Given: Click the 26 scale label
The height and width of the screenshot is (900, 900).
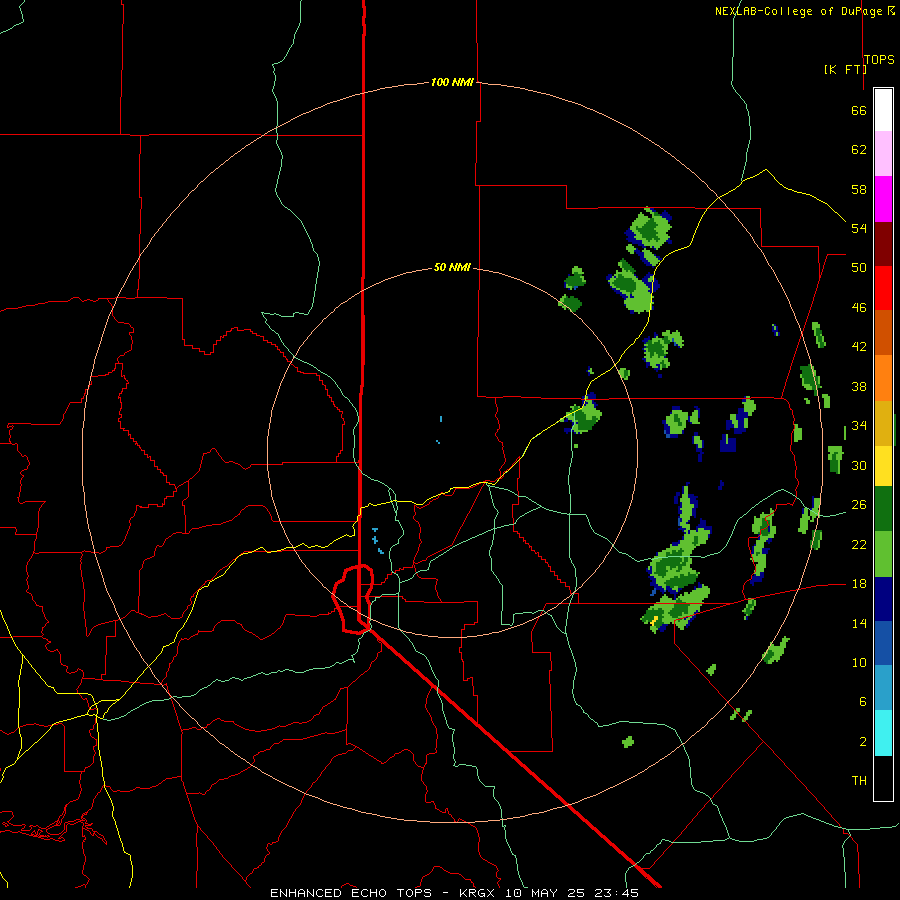Looking at the screenshot, I should (859, 505).
